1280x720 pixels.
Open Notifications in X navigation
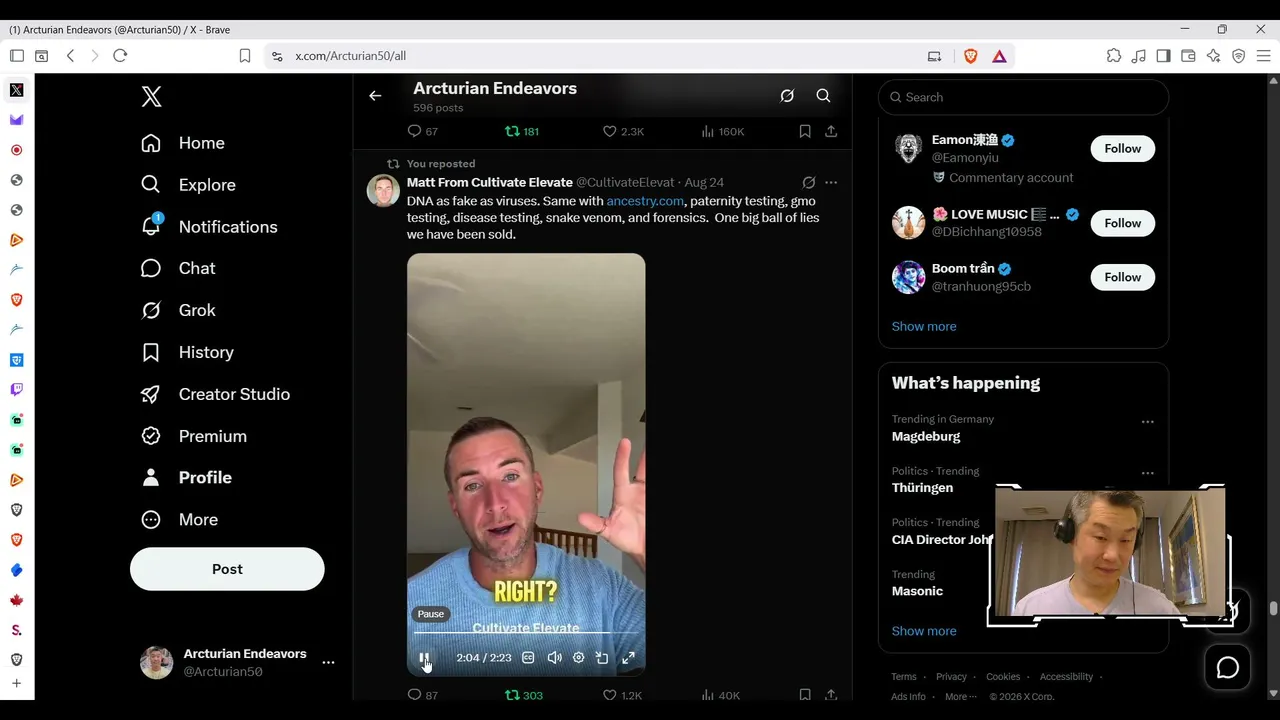click(x=208, y=227)
